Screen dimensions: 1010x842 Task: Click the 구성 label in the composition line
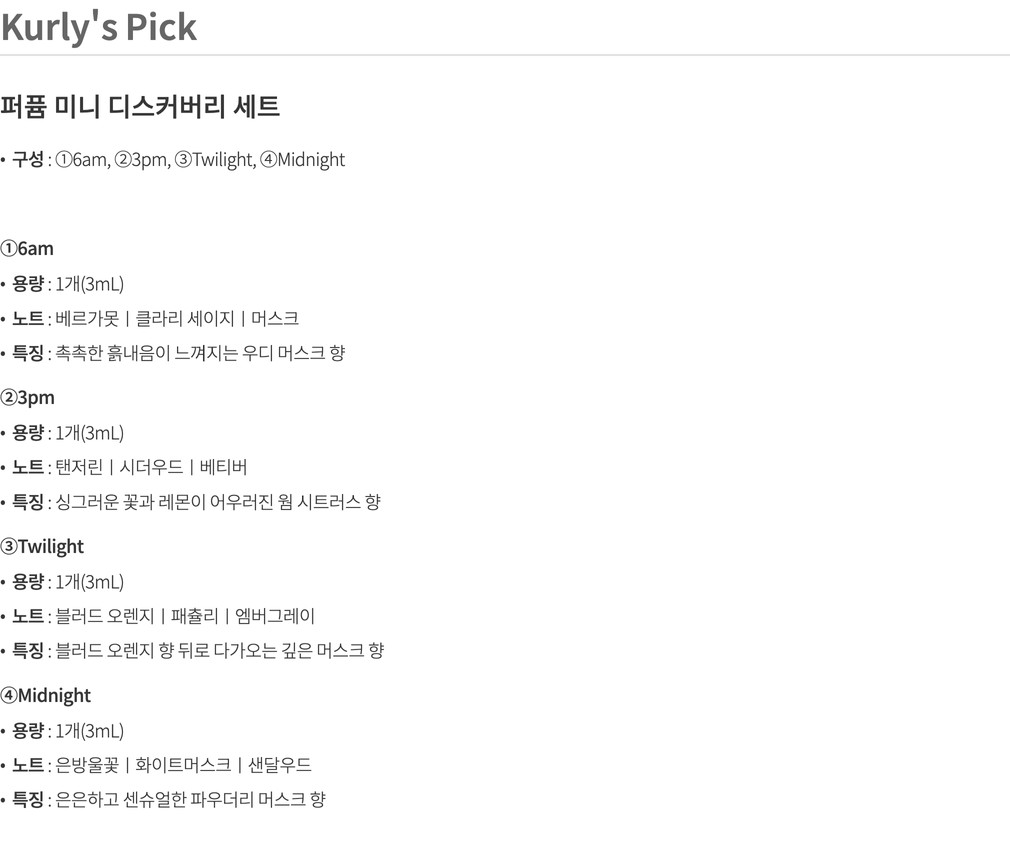click(27, 159)
